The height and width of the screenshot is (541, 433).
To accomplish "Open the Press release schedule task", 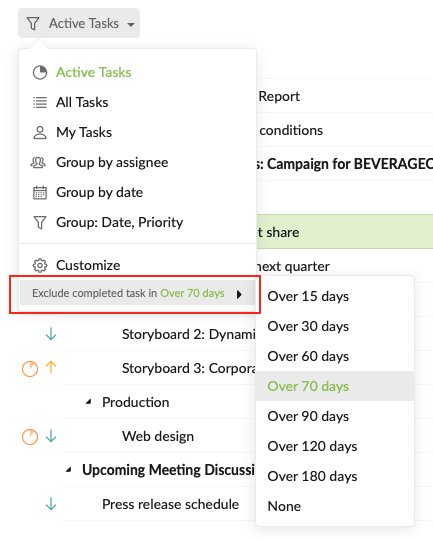I will [x=170, y=504].
